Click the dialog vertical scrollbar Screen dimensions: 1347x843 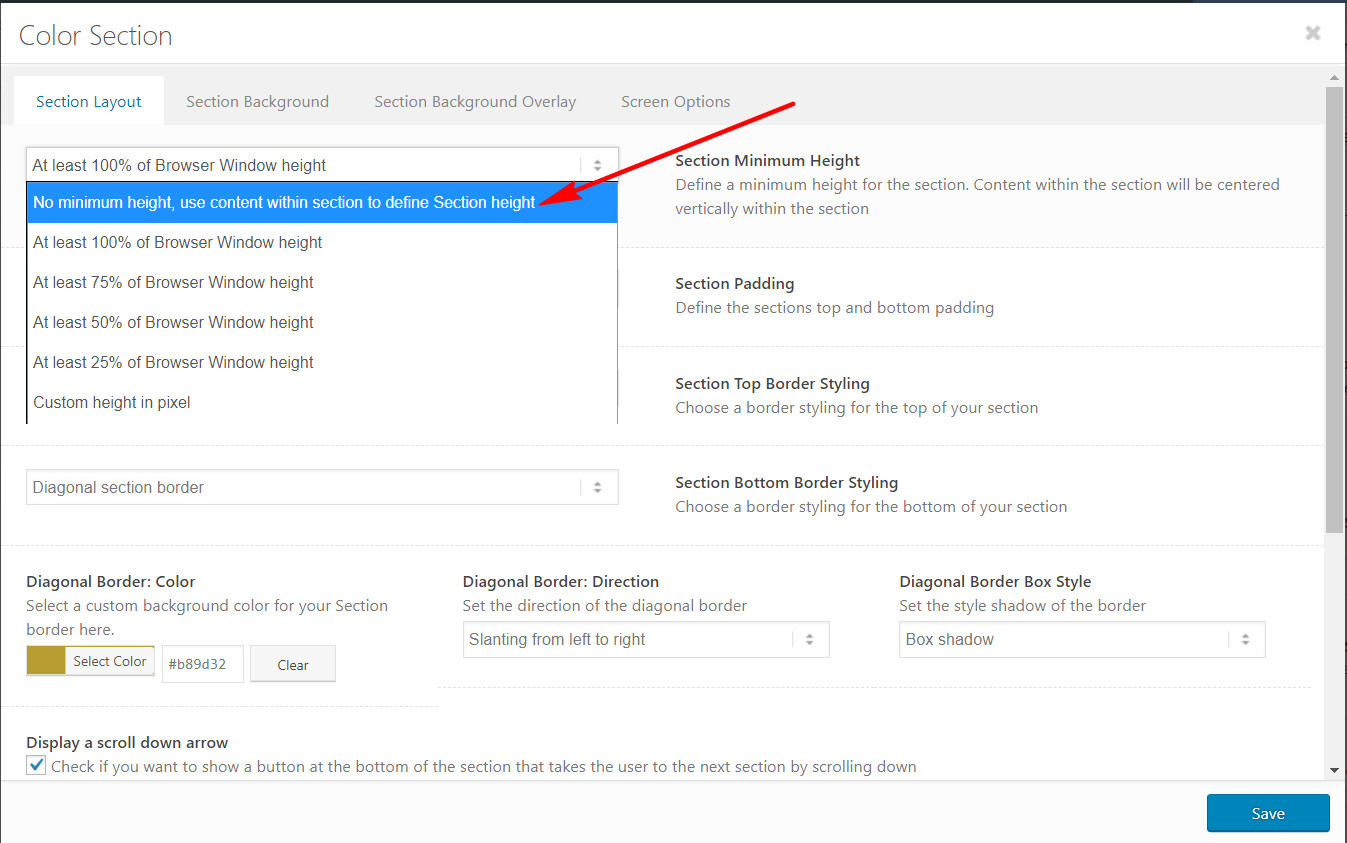click(x=1334, y=310)
